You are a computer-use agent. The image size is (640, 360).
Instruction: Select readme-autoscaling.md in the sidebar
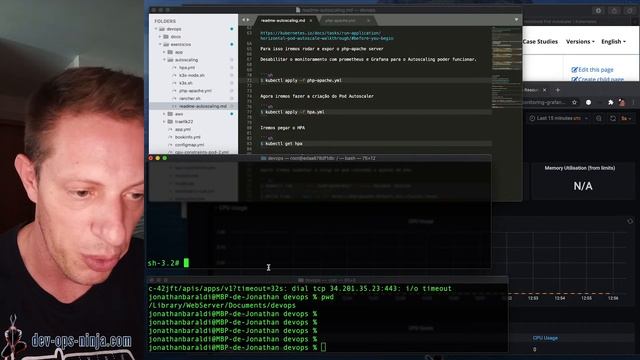pyautogui.click(x=203, y=106)
